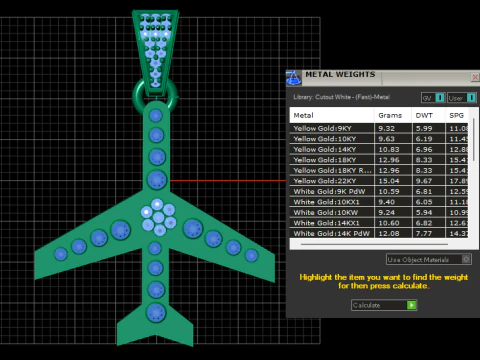Click the 9.32 grams cell
The width and height of the screenshot is (480, 360).
pos(393,128)
